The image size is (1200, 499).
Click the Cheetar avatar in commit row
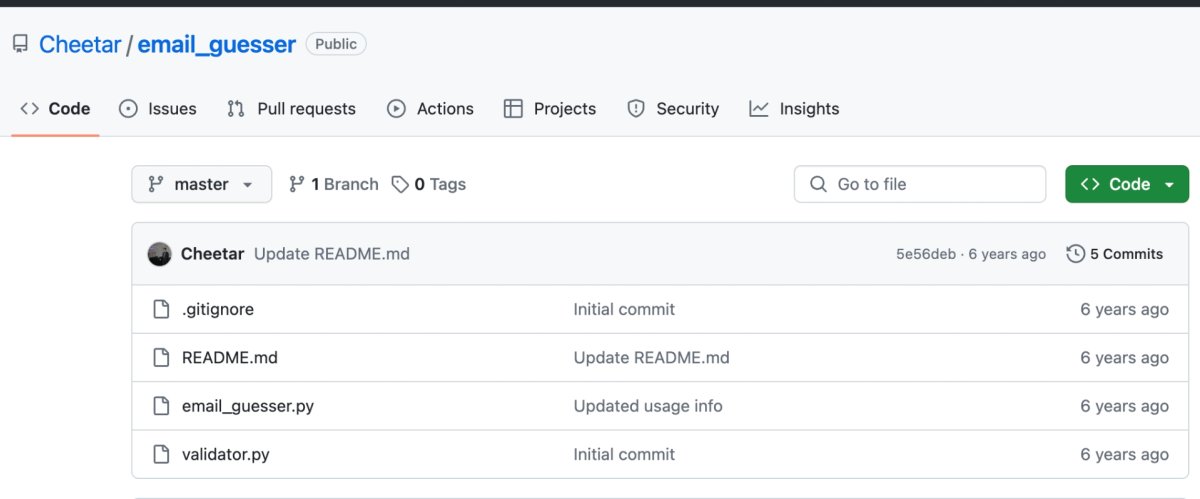point(160,254)
